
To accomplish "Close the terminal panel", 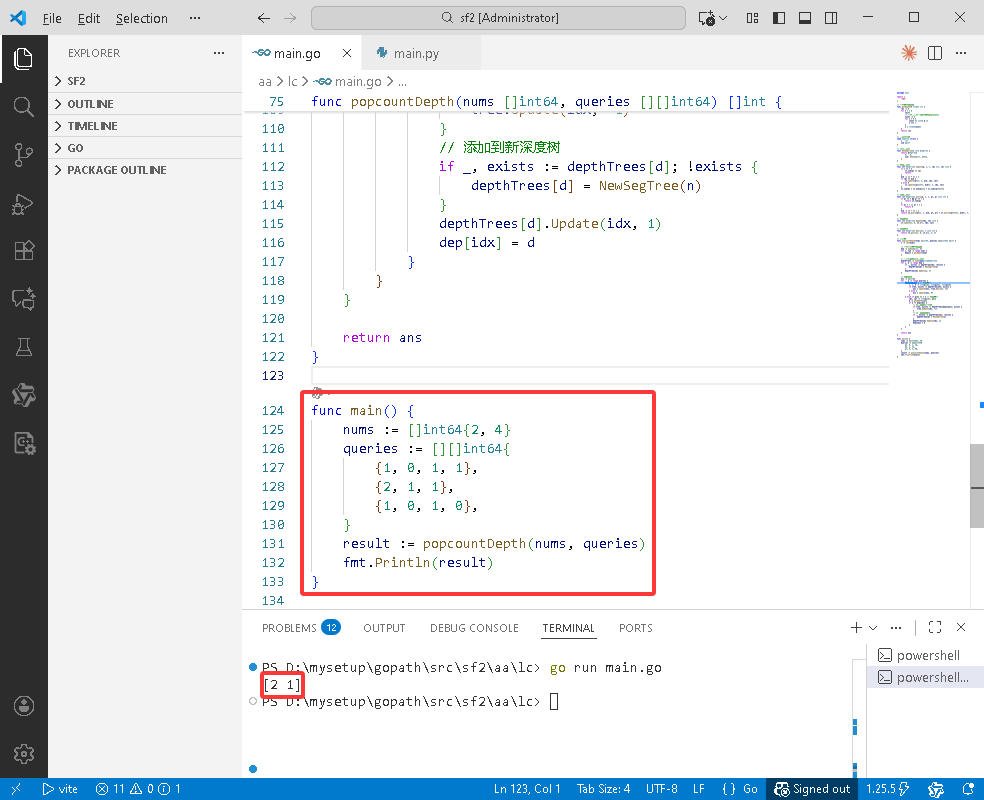I will click(x=960, y=627).
